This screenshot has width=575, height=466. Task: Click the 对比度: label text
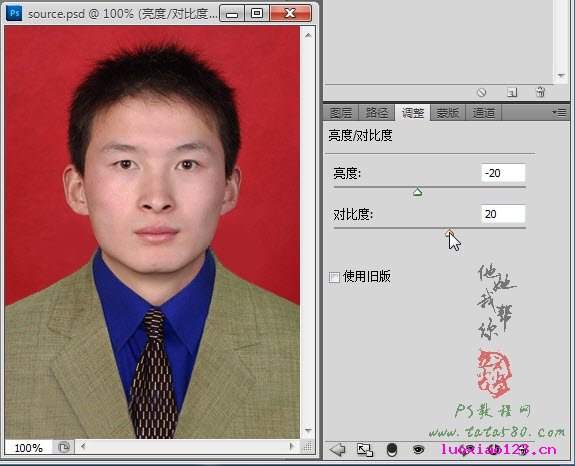coord(353,214)
